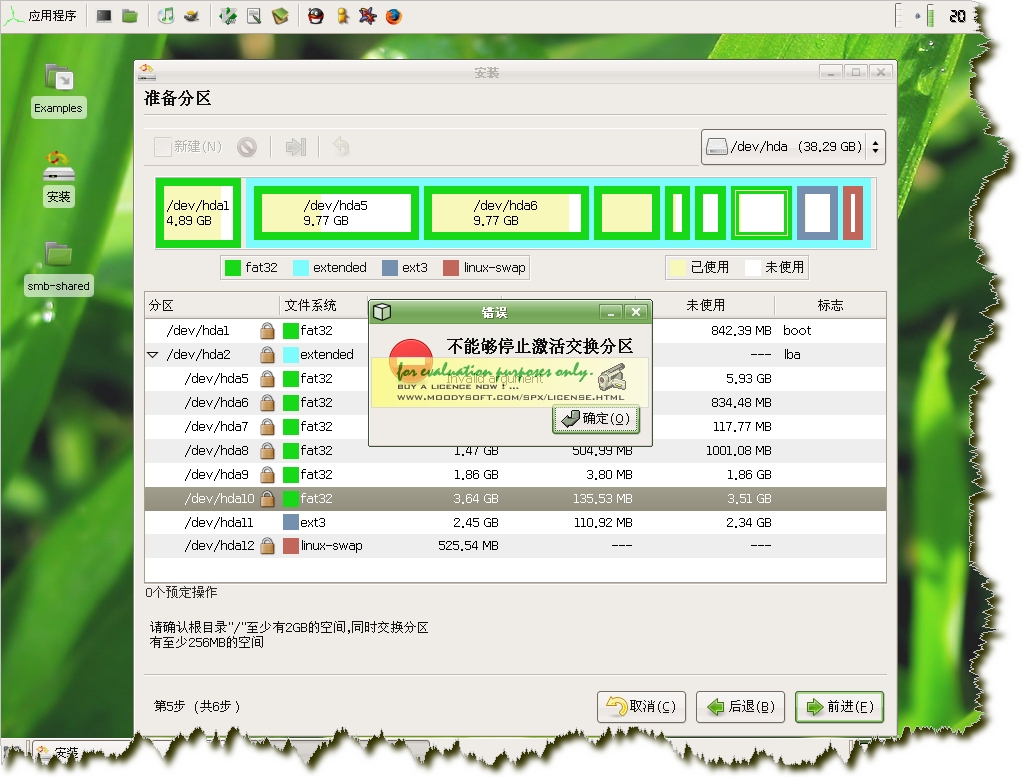This screenshot has height=777, width=1022.
Task: Click the lock icon beside /dev/hda5
Action: (267, 379)
